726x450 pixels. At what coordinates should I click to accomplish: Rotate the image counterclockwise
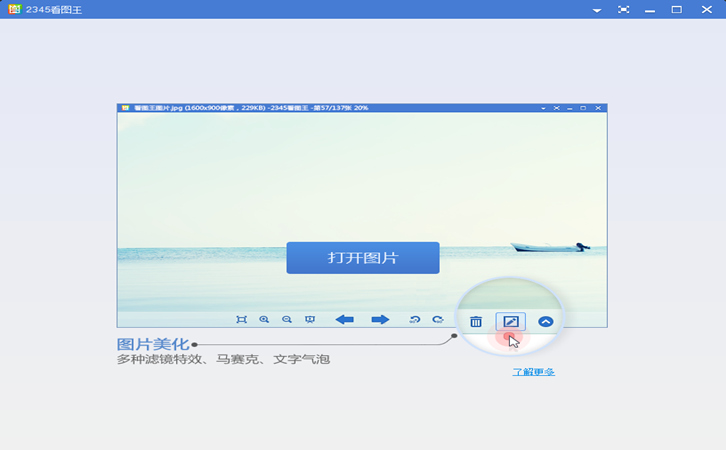(x=415, y=320)
